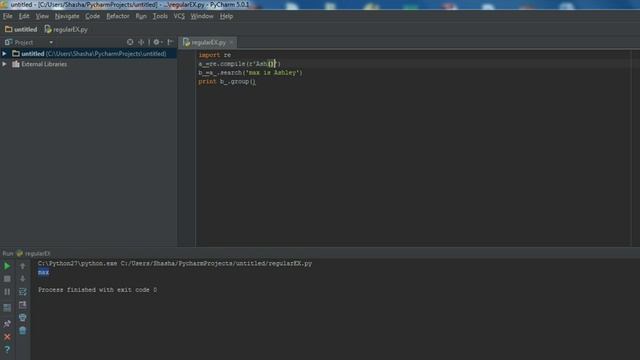Close the regularEX.py editor tab

231,42
